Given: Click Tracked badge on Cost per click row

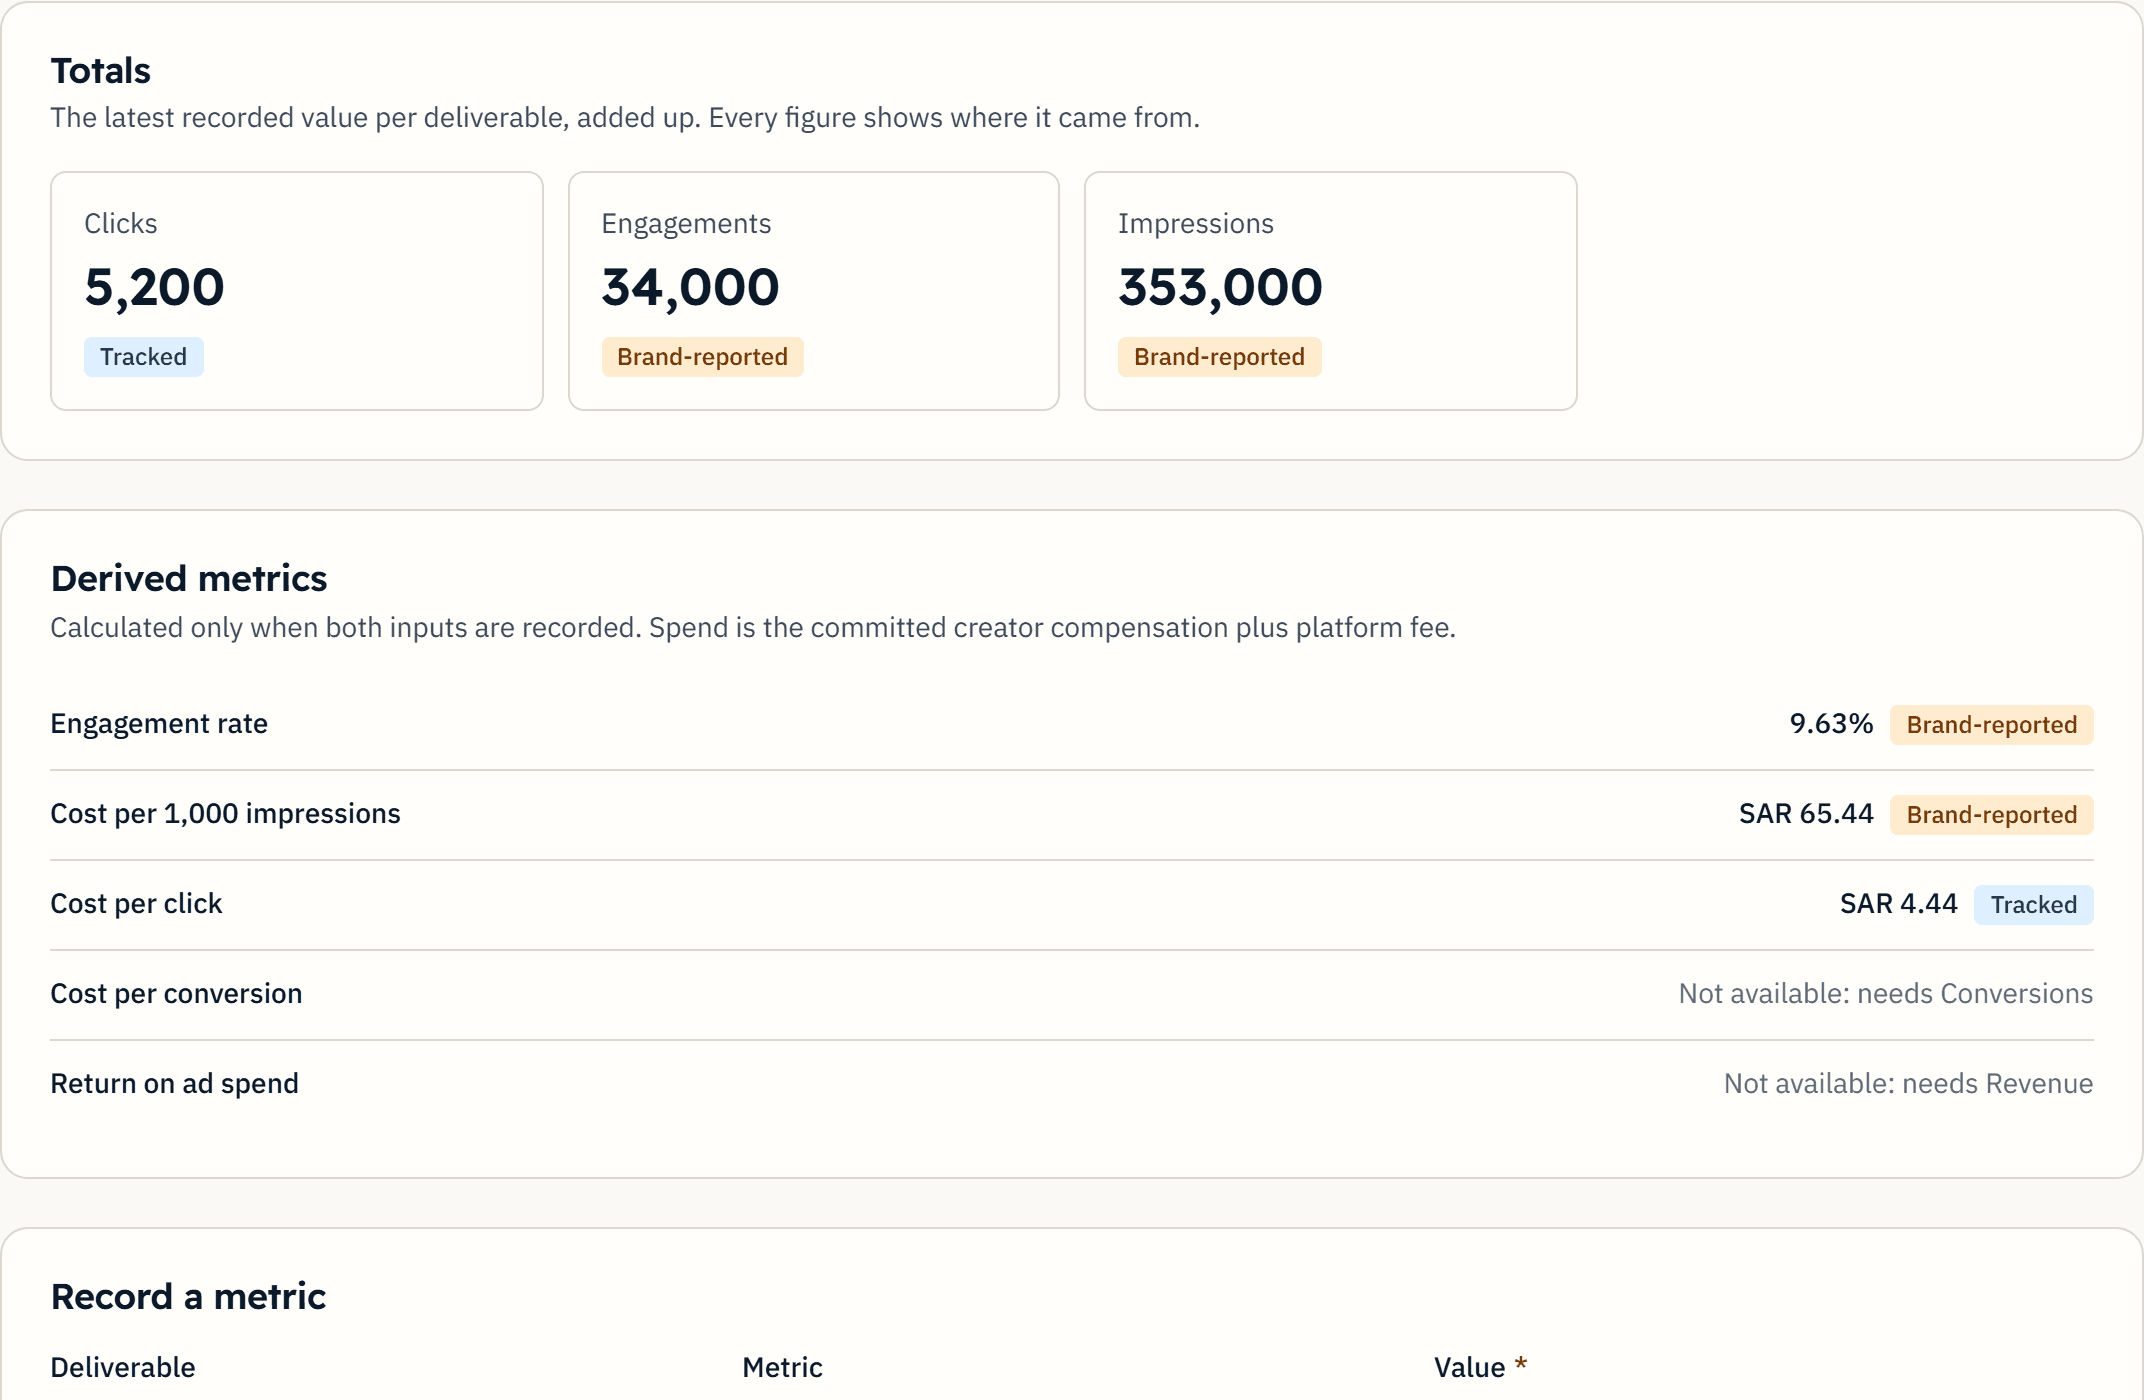Looking at the screenshot, I should 2033,905.
